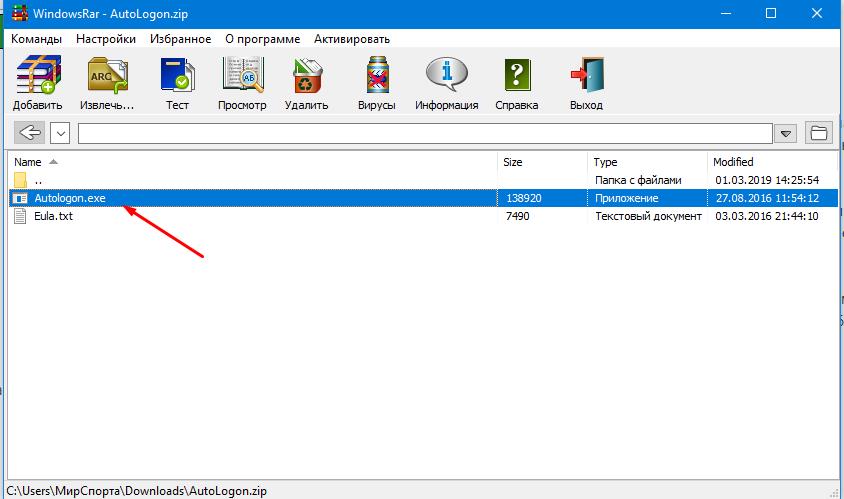
Task: Click the WindowsRar title bar app icon
Action: coord(19,13)
